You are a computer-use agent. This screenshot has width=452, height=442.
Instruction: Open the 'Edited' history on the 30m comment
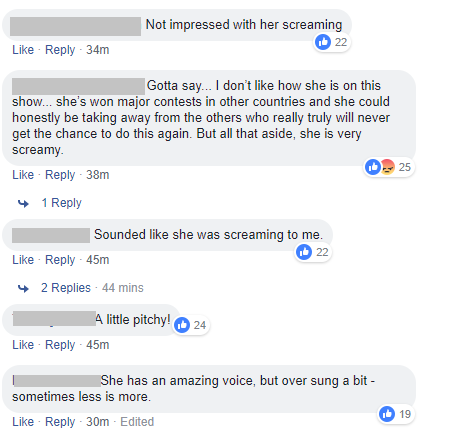[137, 422]
